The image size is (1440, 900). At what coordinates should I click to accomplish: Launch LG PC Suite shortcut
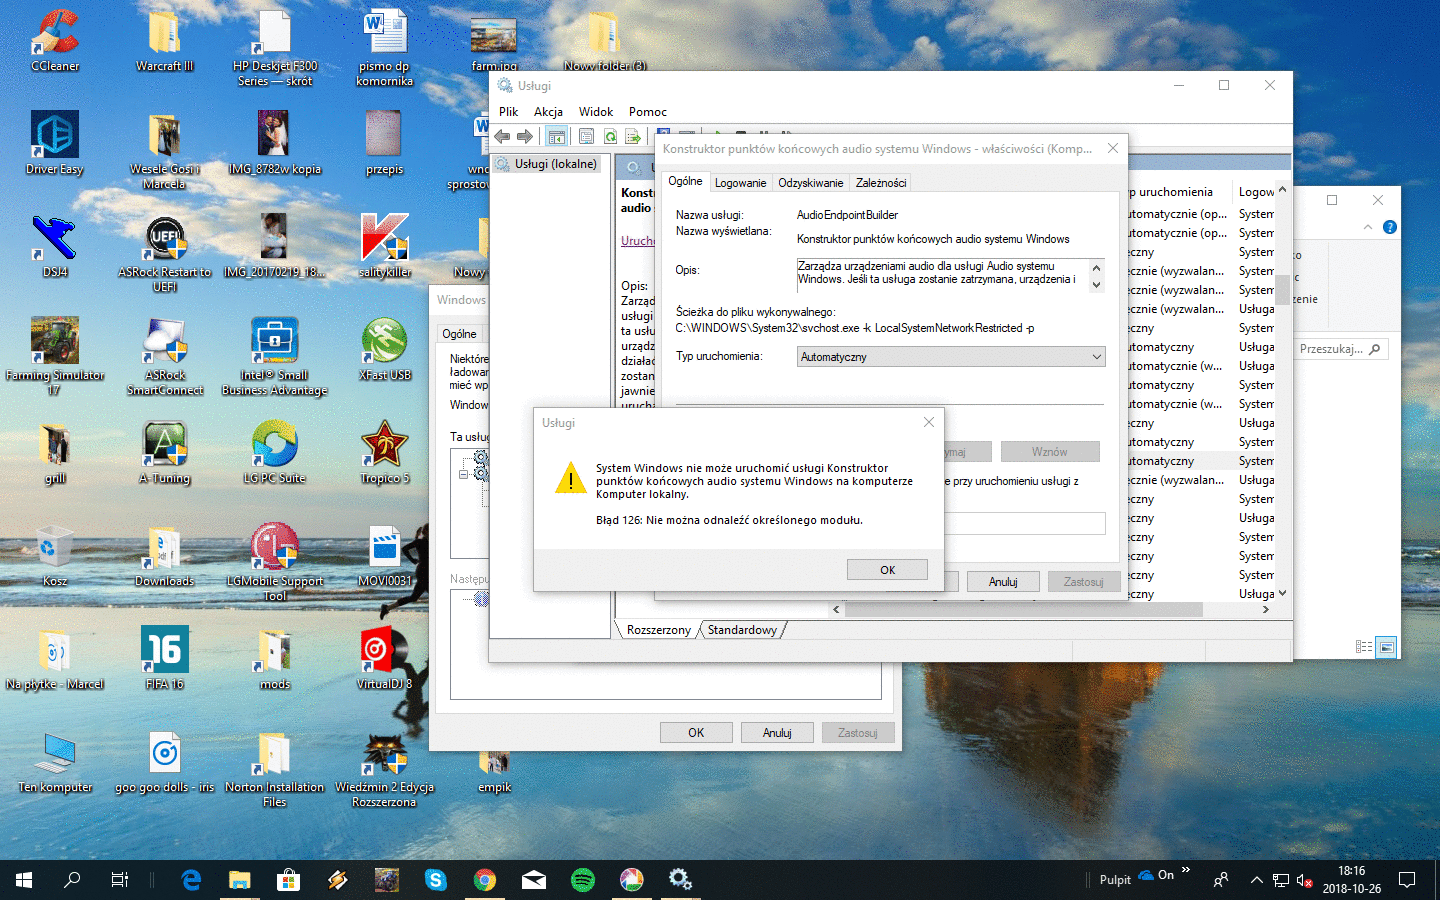click(274, 452)
